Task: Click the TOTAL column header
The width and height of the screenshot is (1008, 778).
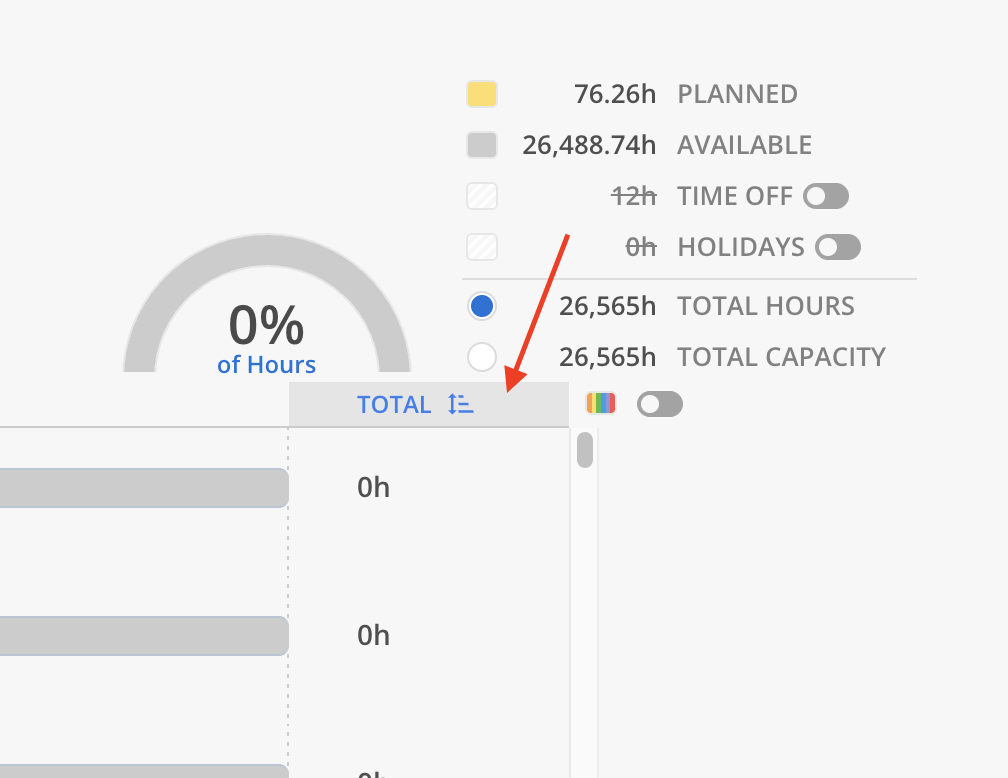Action: tap(394, 405)
